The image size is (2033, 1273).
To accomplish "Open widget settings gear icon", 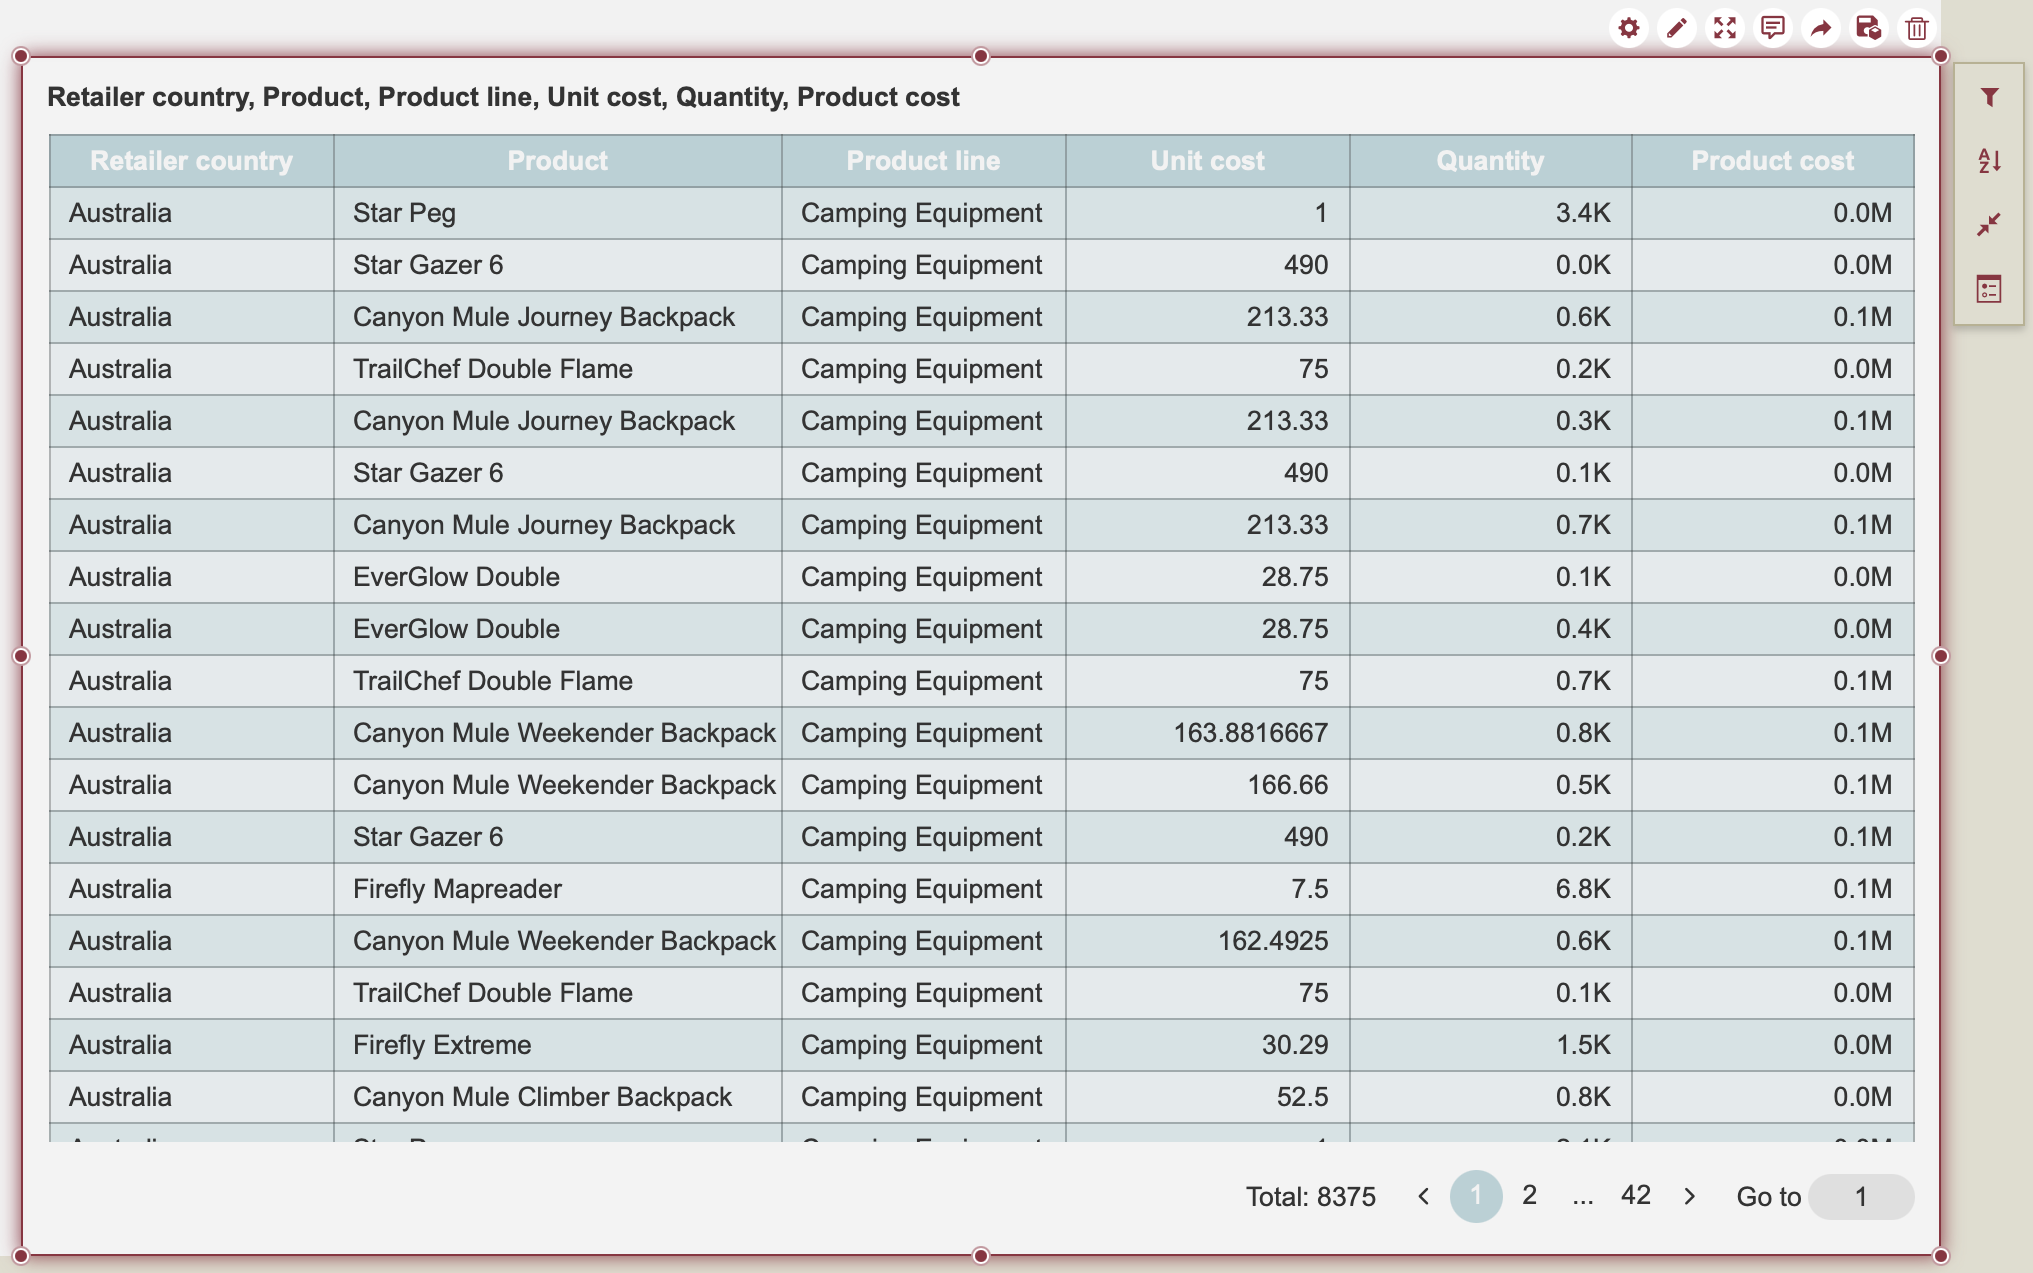I will [x=1628, y=28].
